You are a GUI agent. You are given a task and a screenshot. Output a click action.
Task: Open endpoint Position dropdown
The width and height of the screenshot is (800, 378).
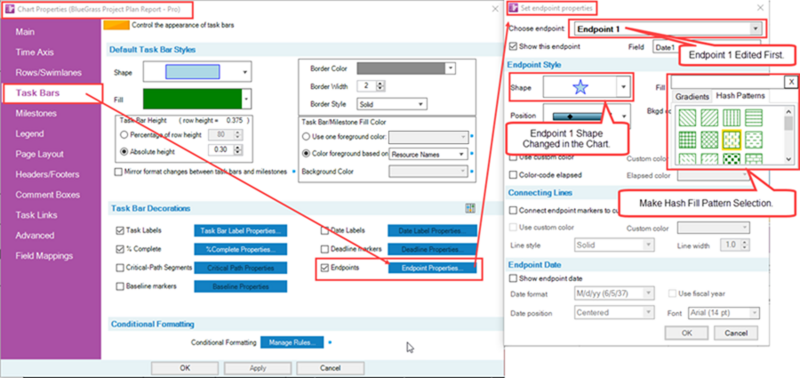[x=624, y=116]
